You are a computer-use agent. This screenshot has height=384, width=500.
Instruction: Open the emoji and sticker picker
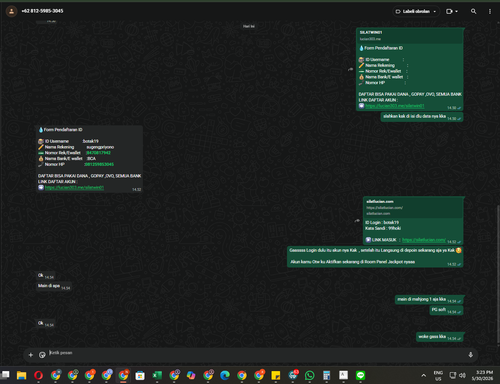point(42,355)
